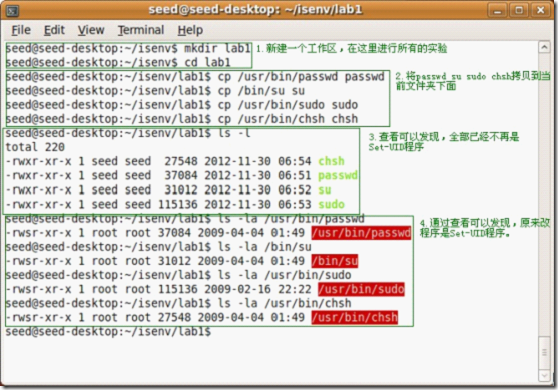Minimize the terminal window
The width and height of the screenshot is (558, 390).
pos(497,10)
